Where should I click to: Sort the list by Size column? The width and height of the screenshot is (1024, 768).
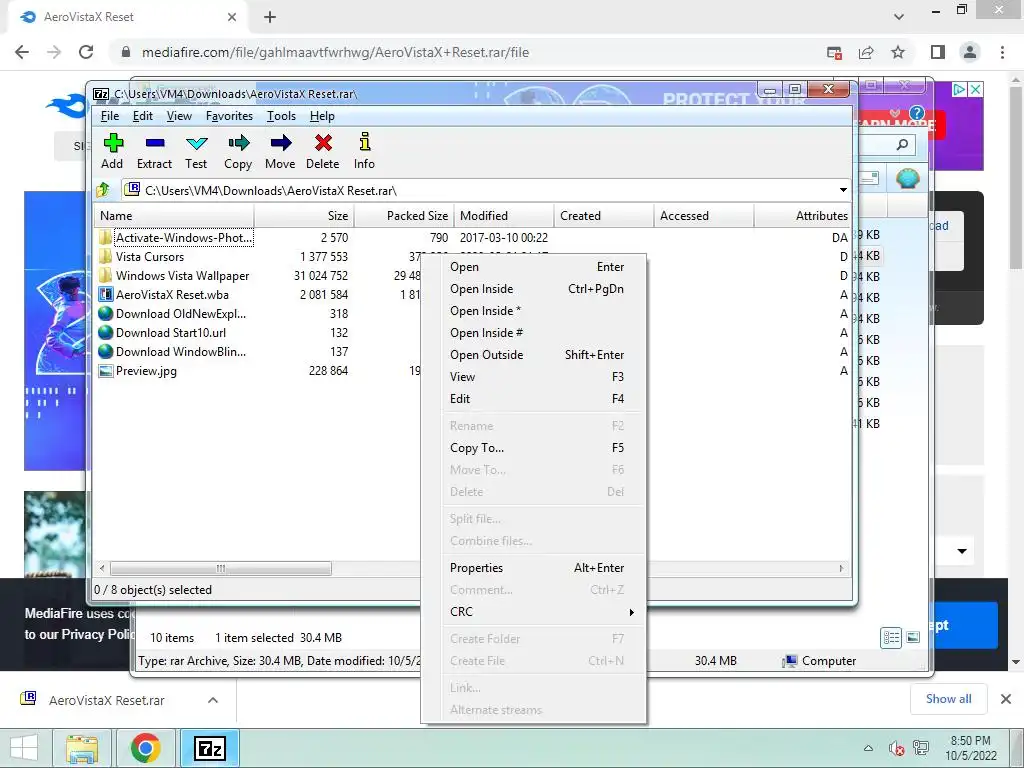(x=304, y=216)
